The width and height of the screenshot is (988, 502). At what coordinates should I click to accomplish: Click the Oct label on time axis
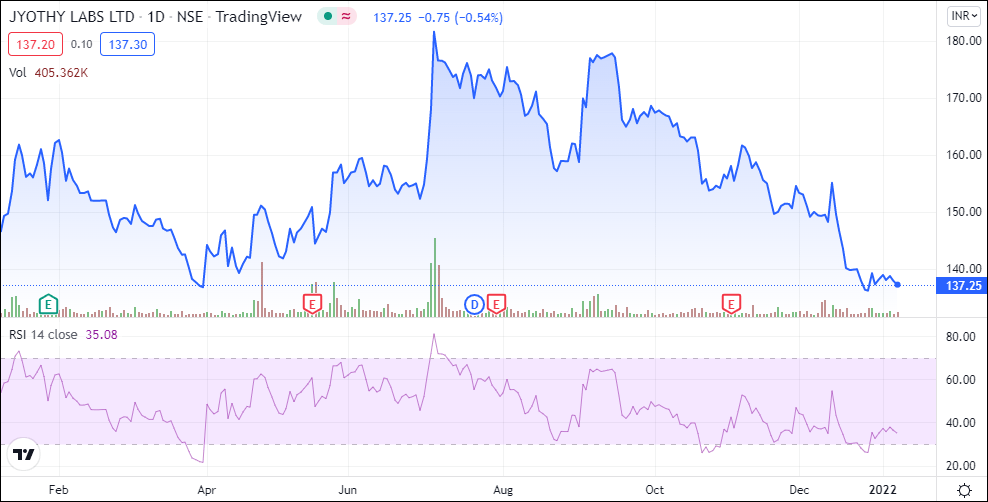coord(655,490)
